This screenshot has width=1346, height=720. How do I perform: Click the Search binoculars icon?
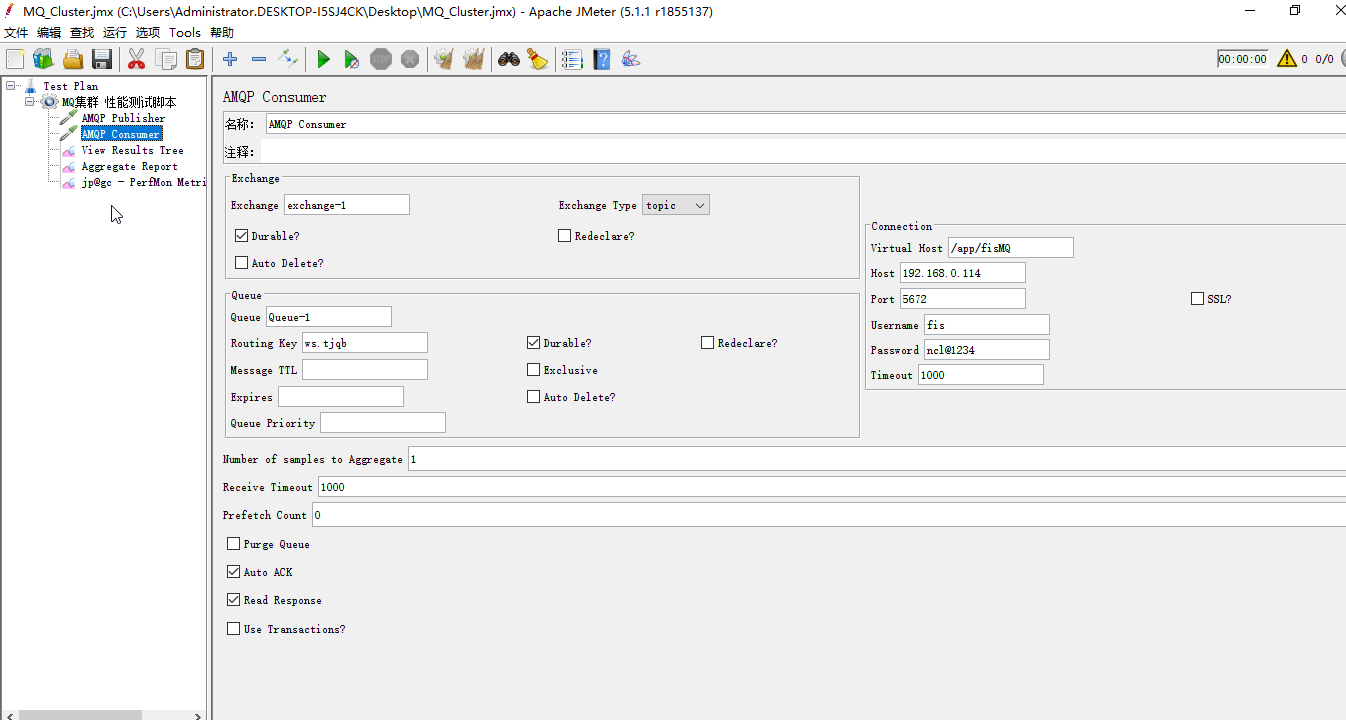pyautogui.click(x=509, y=59)
